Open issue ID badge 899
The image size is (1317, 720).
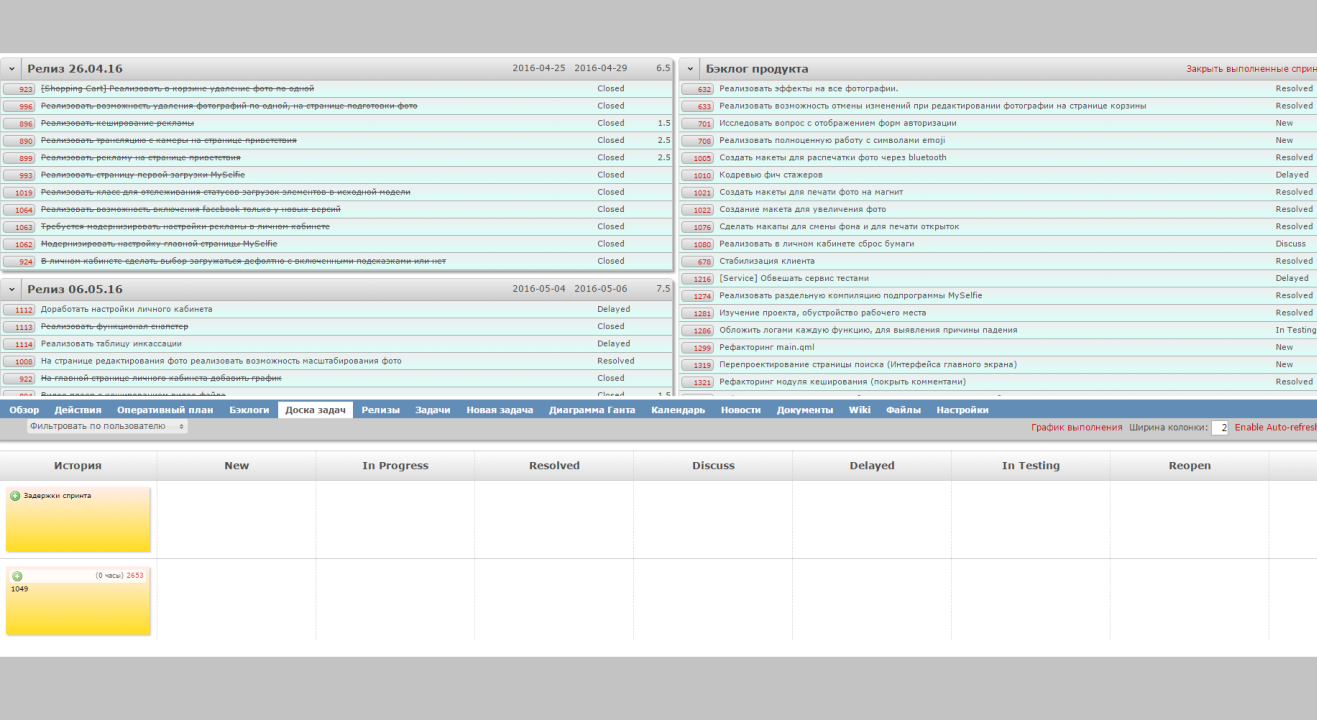pyautogui.click(x=20, y=158)
